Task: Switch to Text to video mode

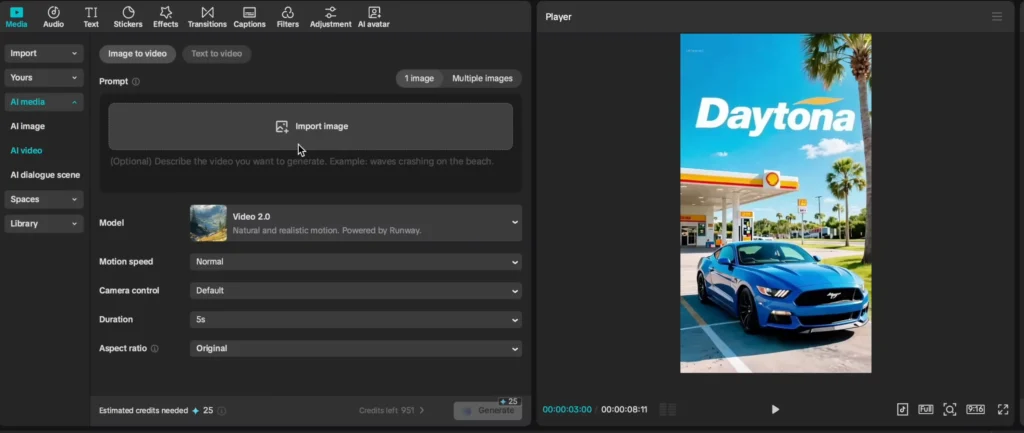Action: point(217,54)
